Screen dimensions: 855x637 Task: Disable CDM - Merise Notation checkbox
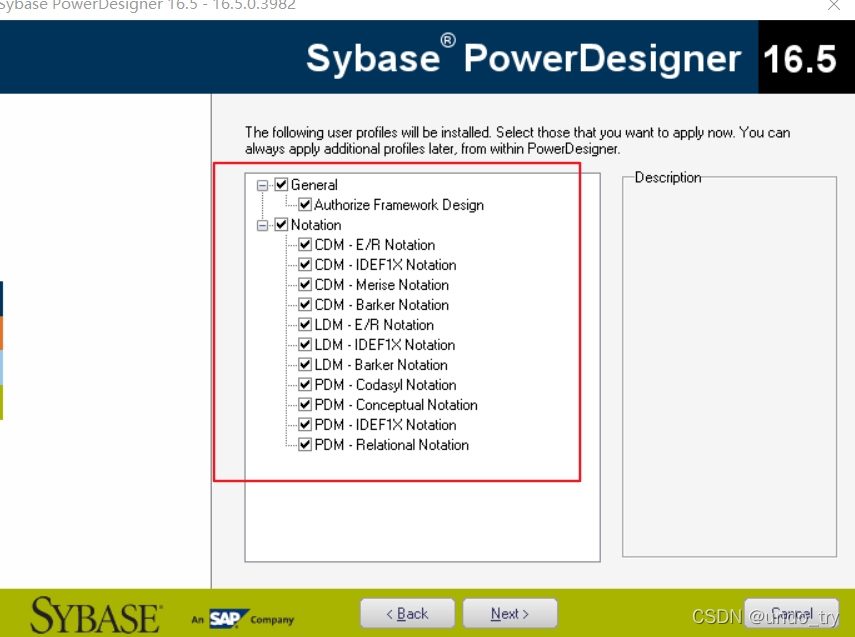(305, 284)
